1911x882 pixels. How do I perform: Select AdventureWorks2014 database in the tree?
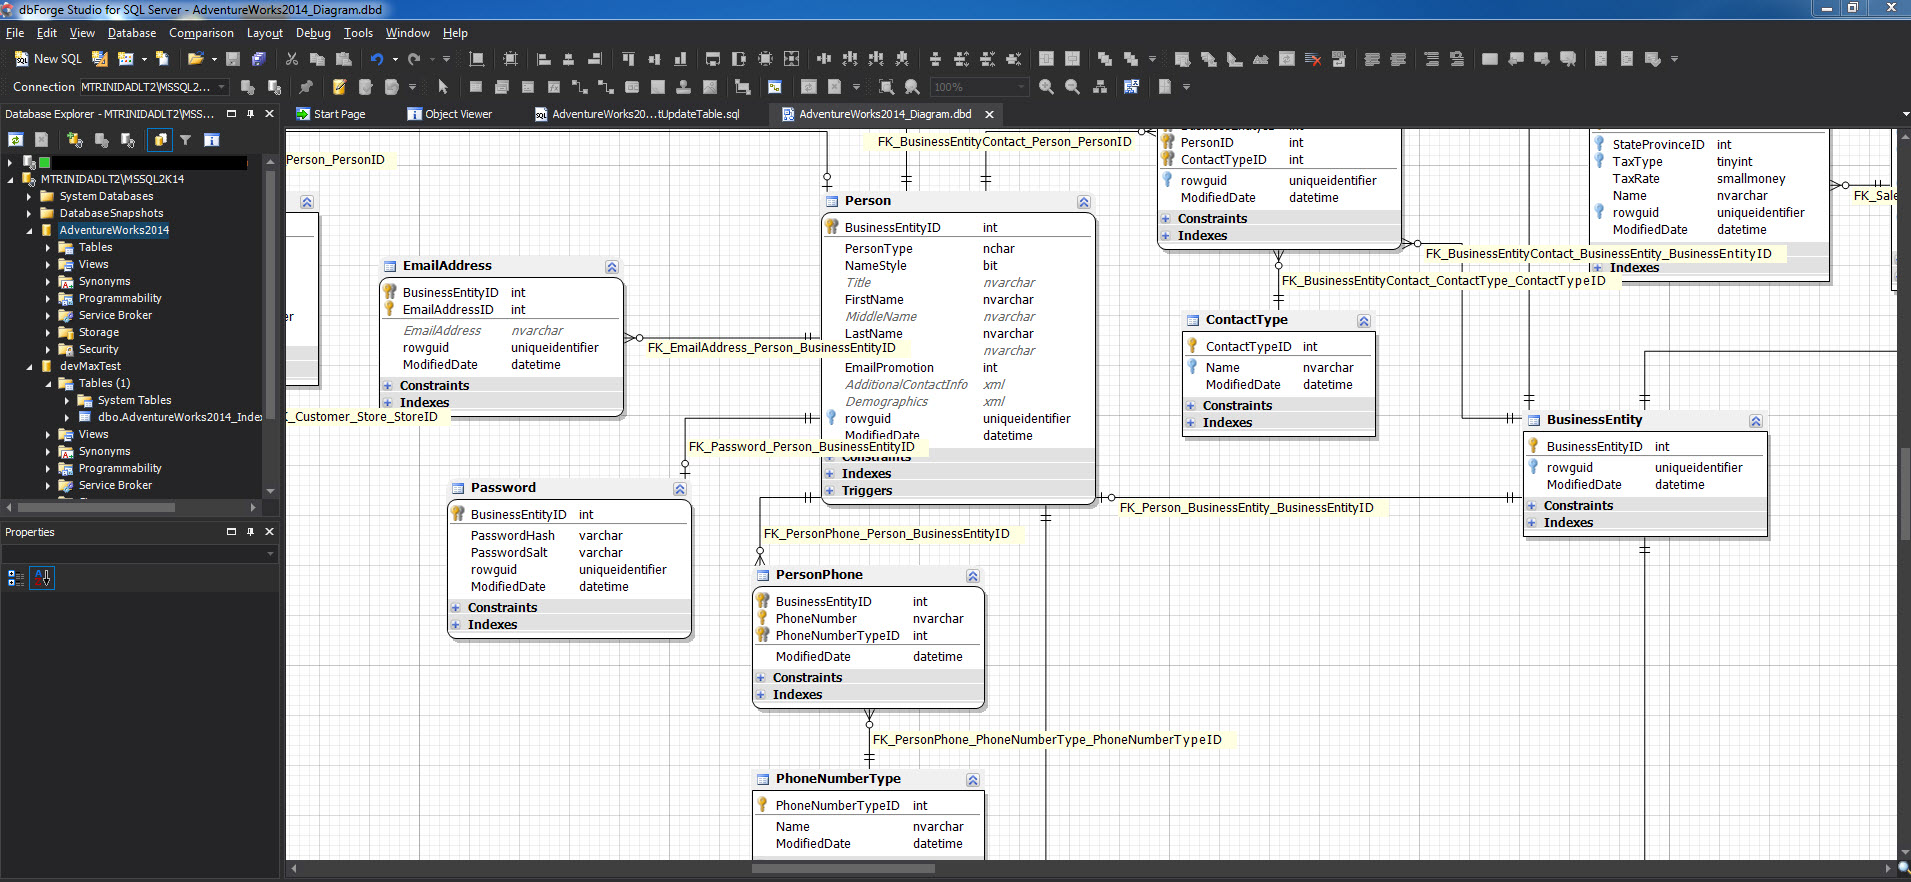click(x=114, y=230)
